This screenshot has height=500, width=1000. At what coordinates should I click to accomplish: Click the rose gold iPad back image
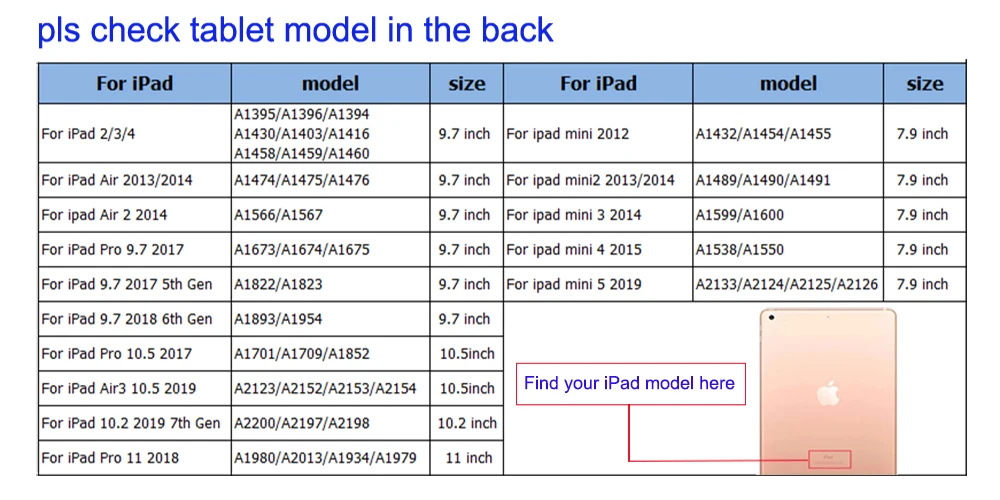pyautogui.click(x=828, y=392)
